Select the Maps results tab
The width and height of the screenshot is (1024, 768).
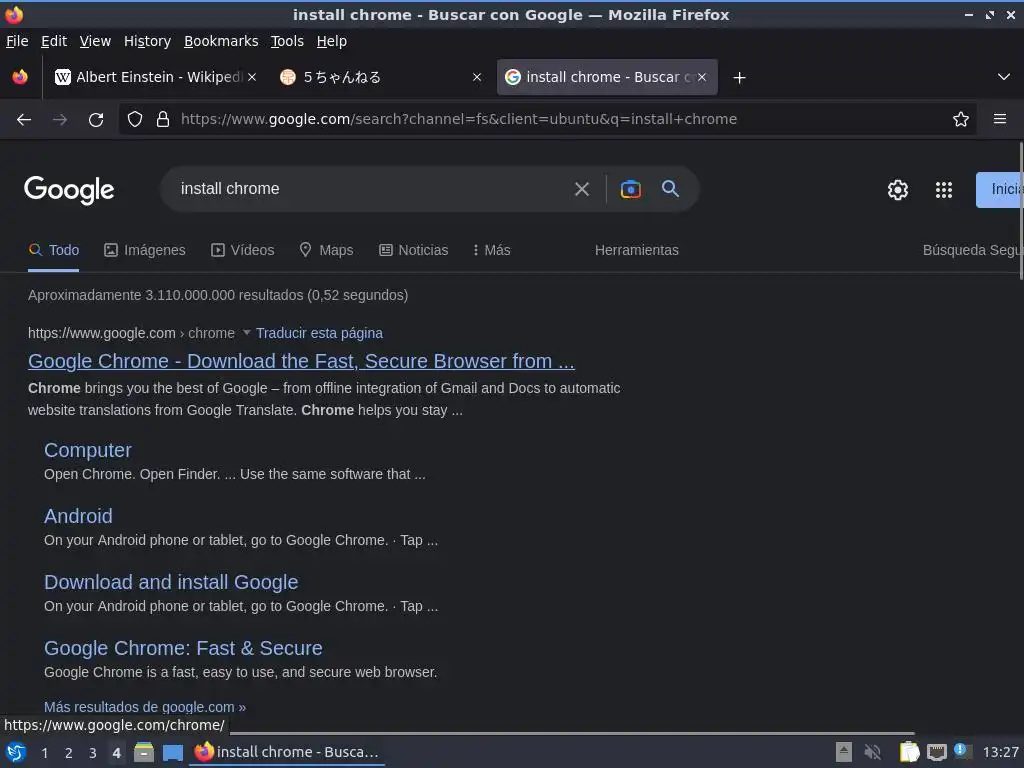point(326,250)
